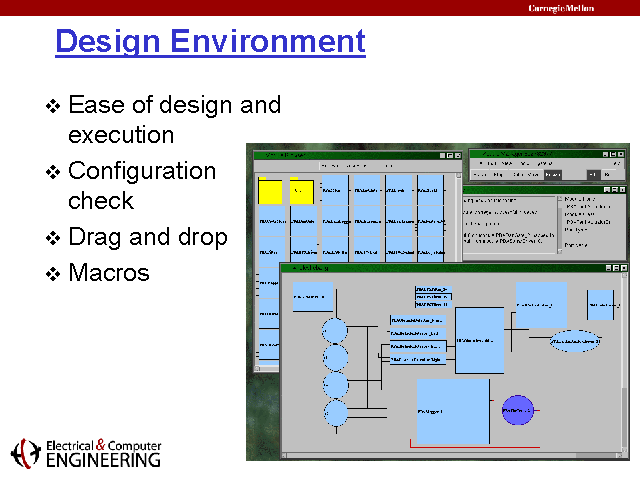
Task: Select the second yellow palette block
Action: (x=302, y=190)
